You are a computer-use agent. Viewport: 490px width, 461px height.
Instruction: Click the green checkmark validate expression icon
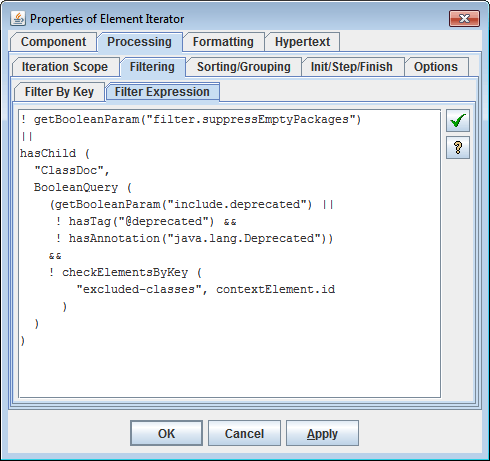[x=458, y=121]
